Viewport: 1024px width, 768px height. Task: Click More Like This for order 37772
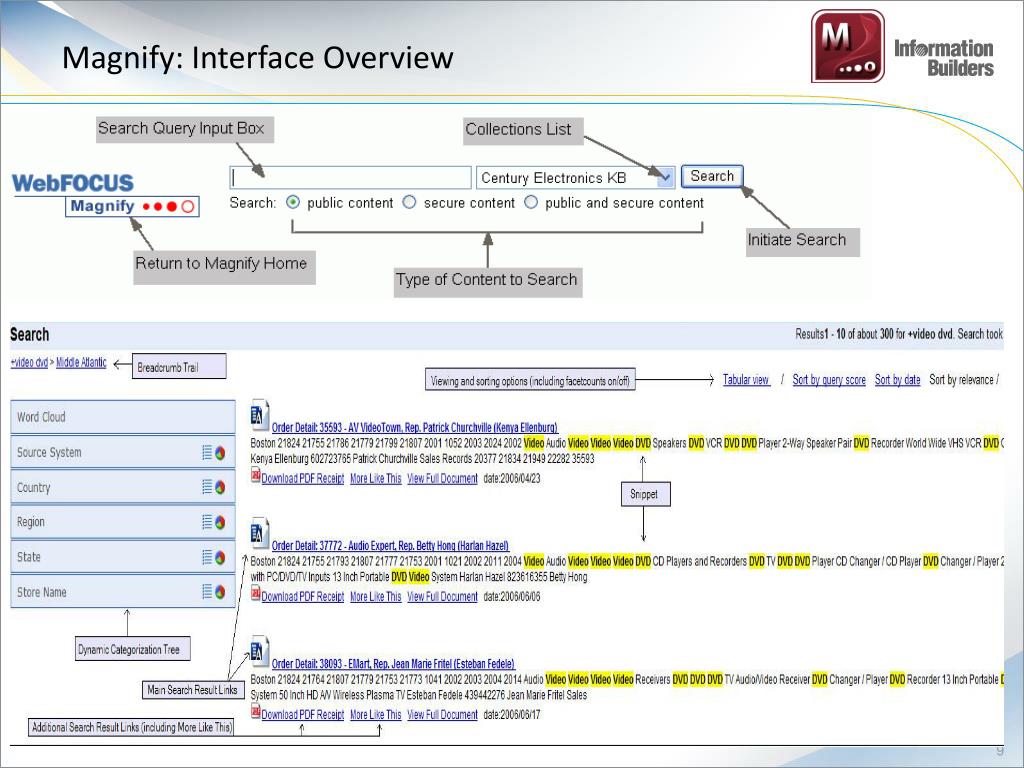click(x=376, y=597)
